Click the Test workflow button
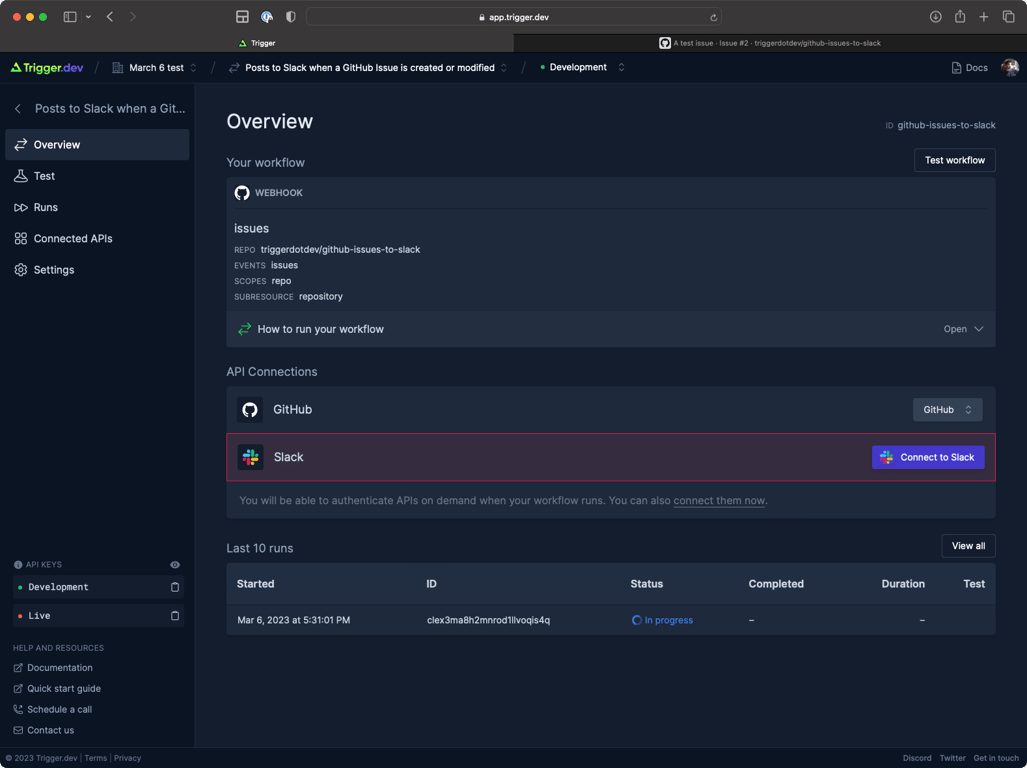Screen dimensions: 1027x768 (x=954, y=160)
